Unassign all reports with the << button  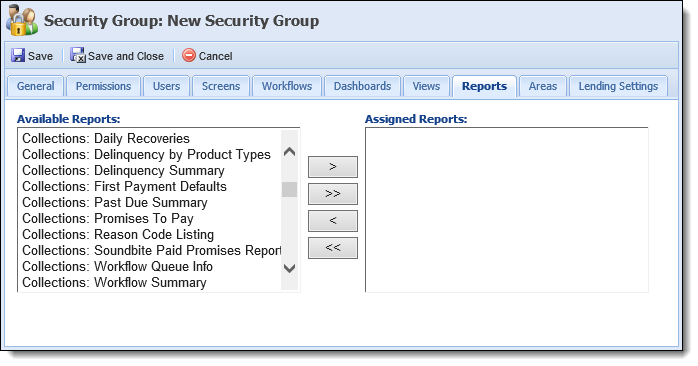coord(333,248)
